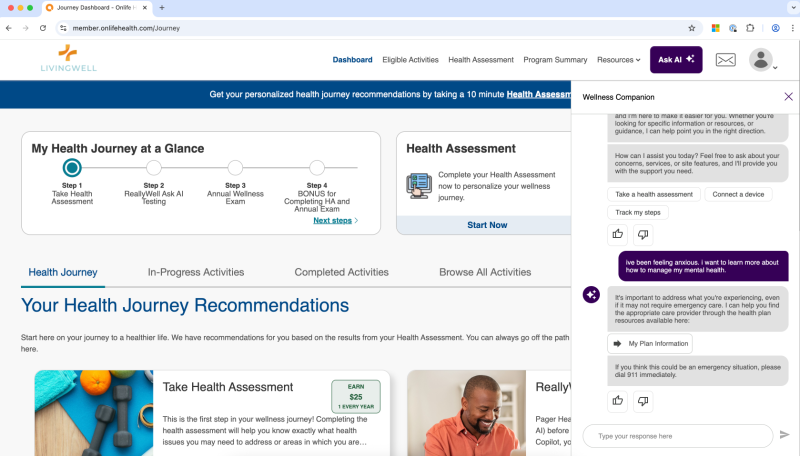Open the user profile avatar menu

point(762,60)
